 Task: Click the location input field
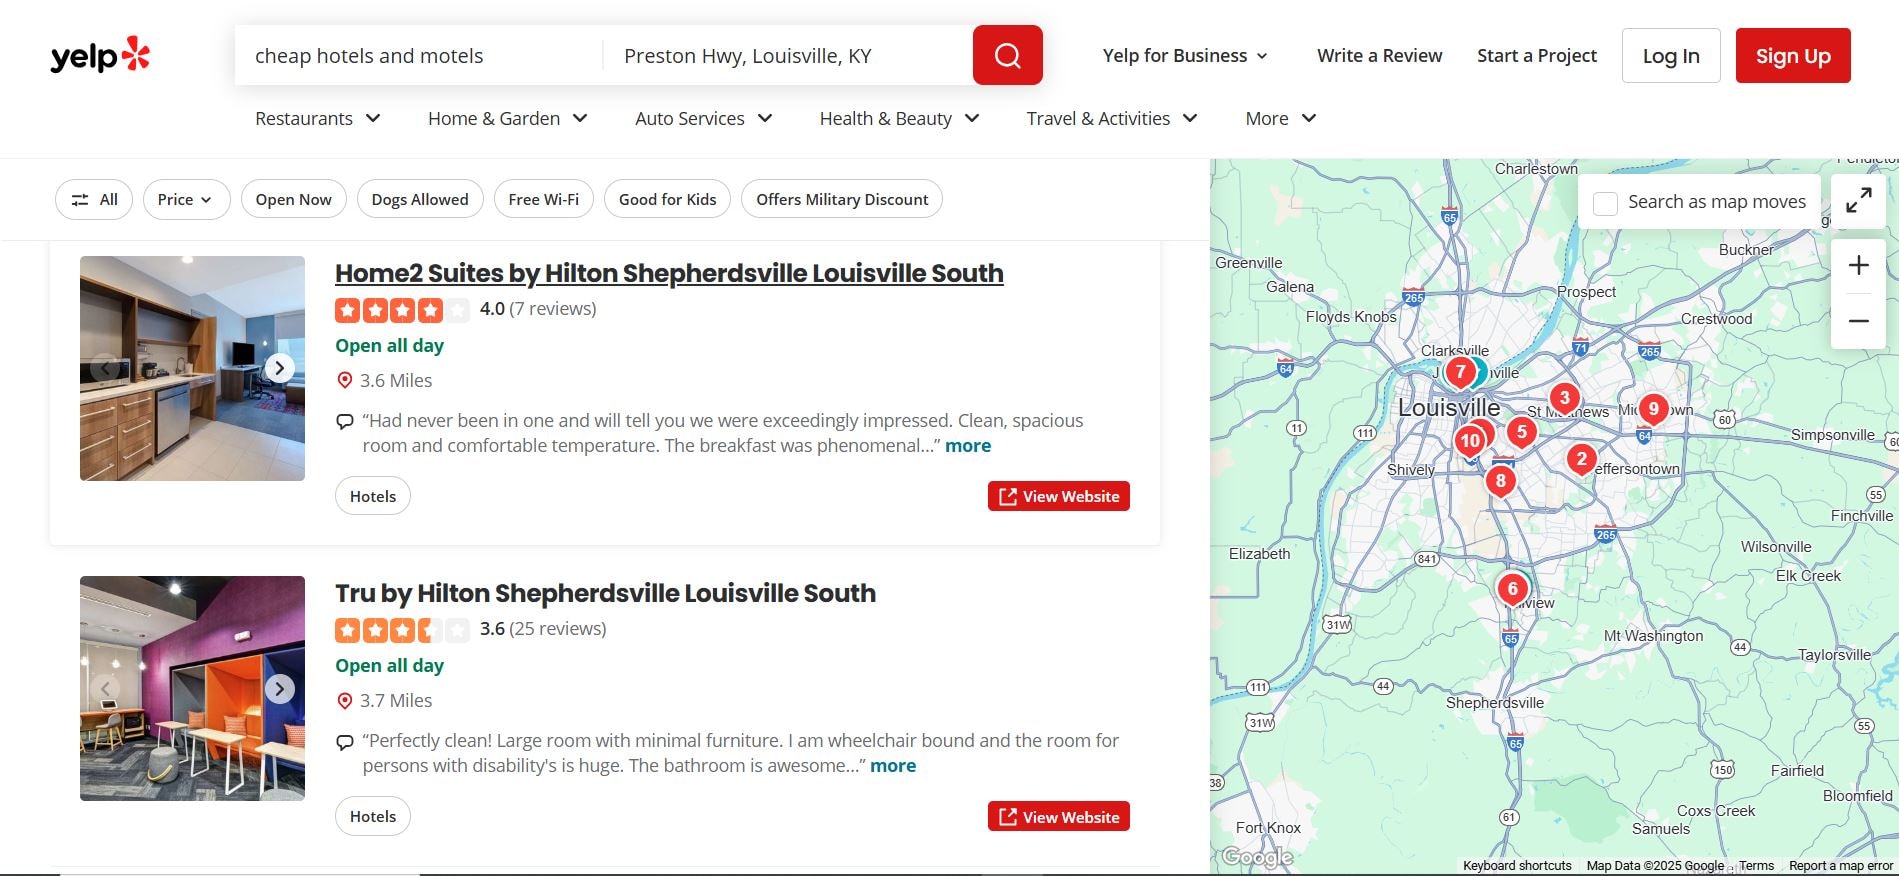pyautogui.click(x=788, y=55)
